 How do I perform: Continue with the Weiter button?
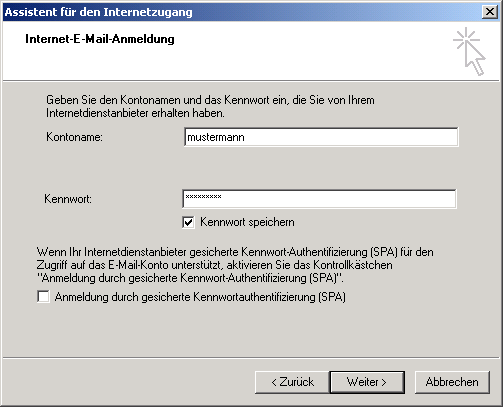pyautogui.click(x=367, y=382)
